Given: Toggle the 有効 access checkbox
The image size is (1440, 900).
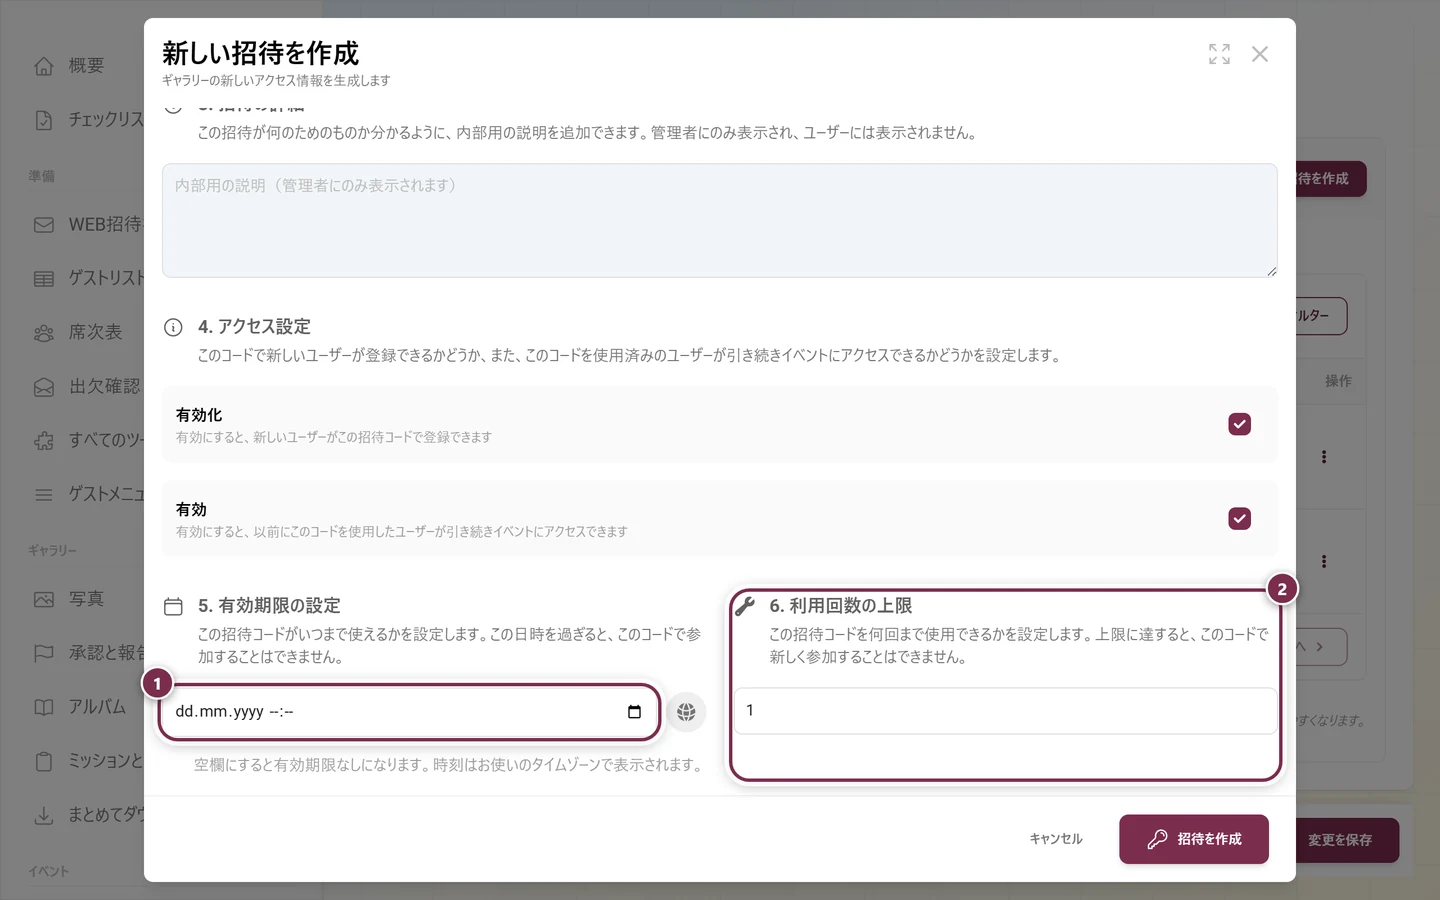Looking at the screenshot, I should click(x=1239, y=518).
